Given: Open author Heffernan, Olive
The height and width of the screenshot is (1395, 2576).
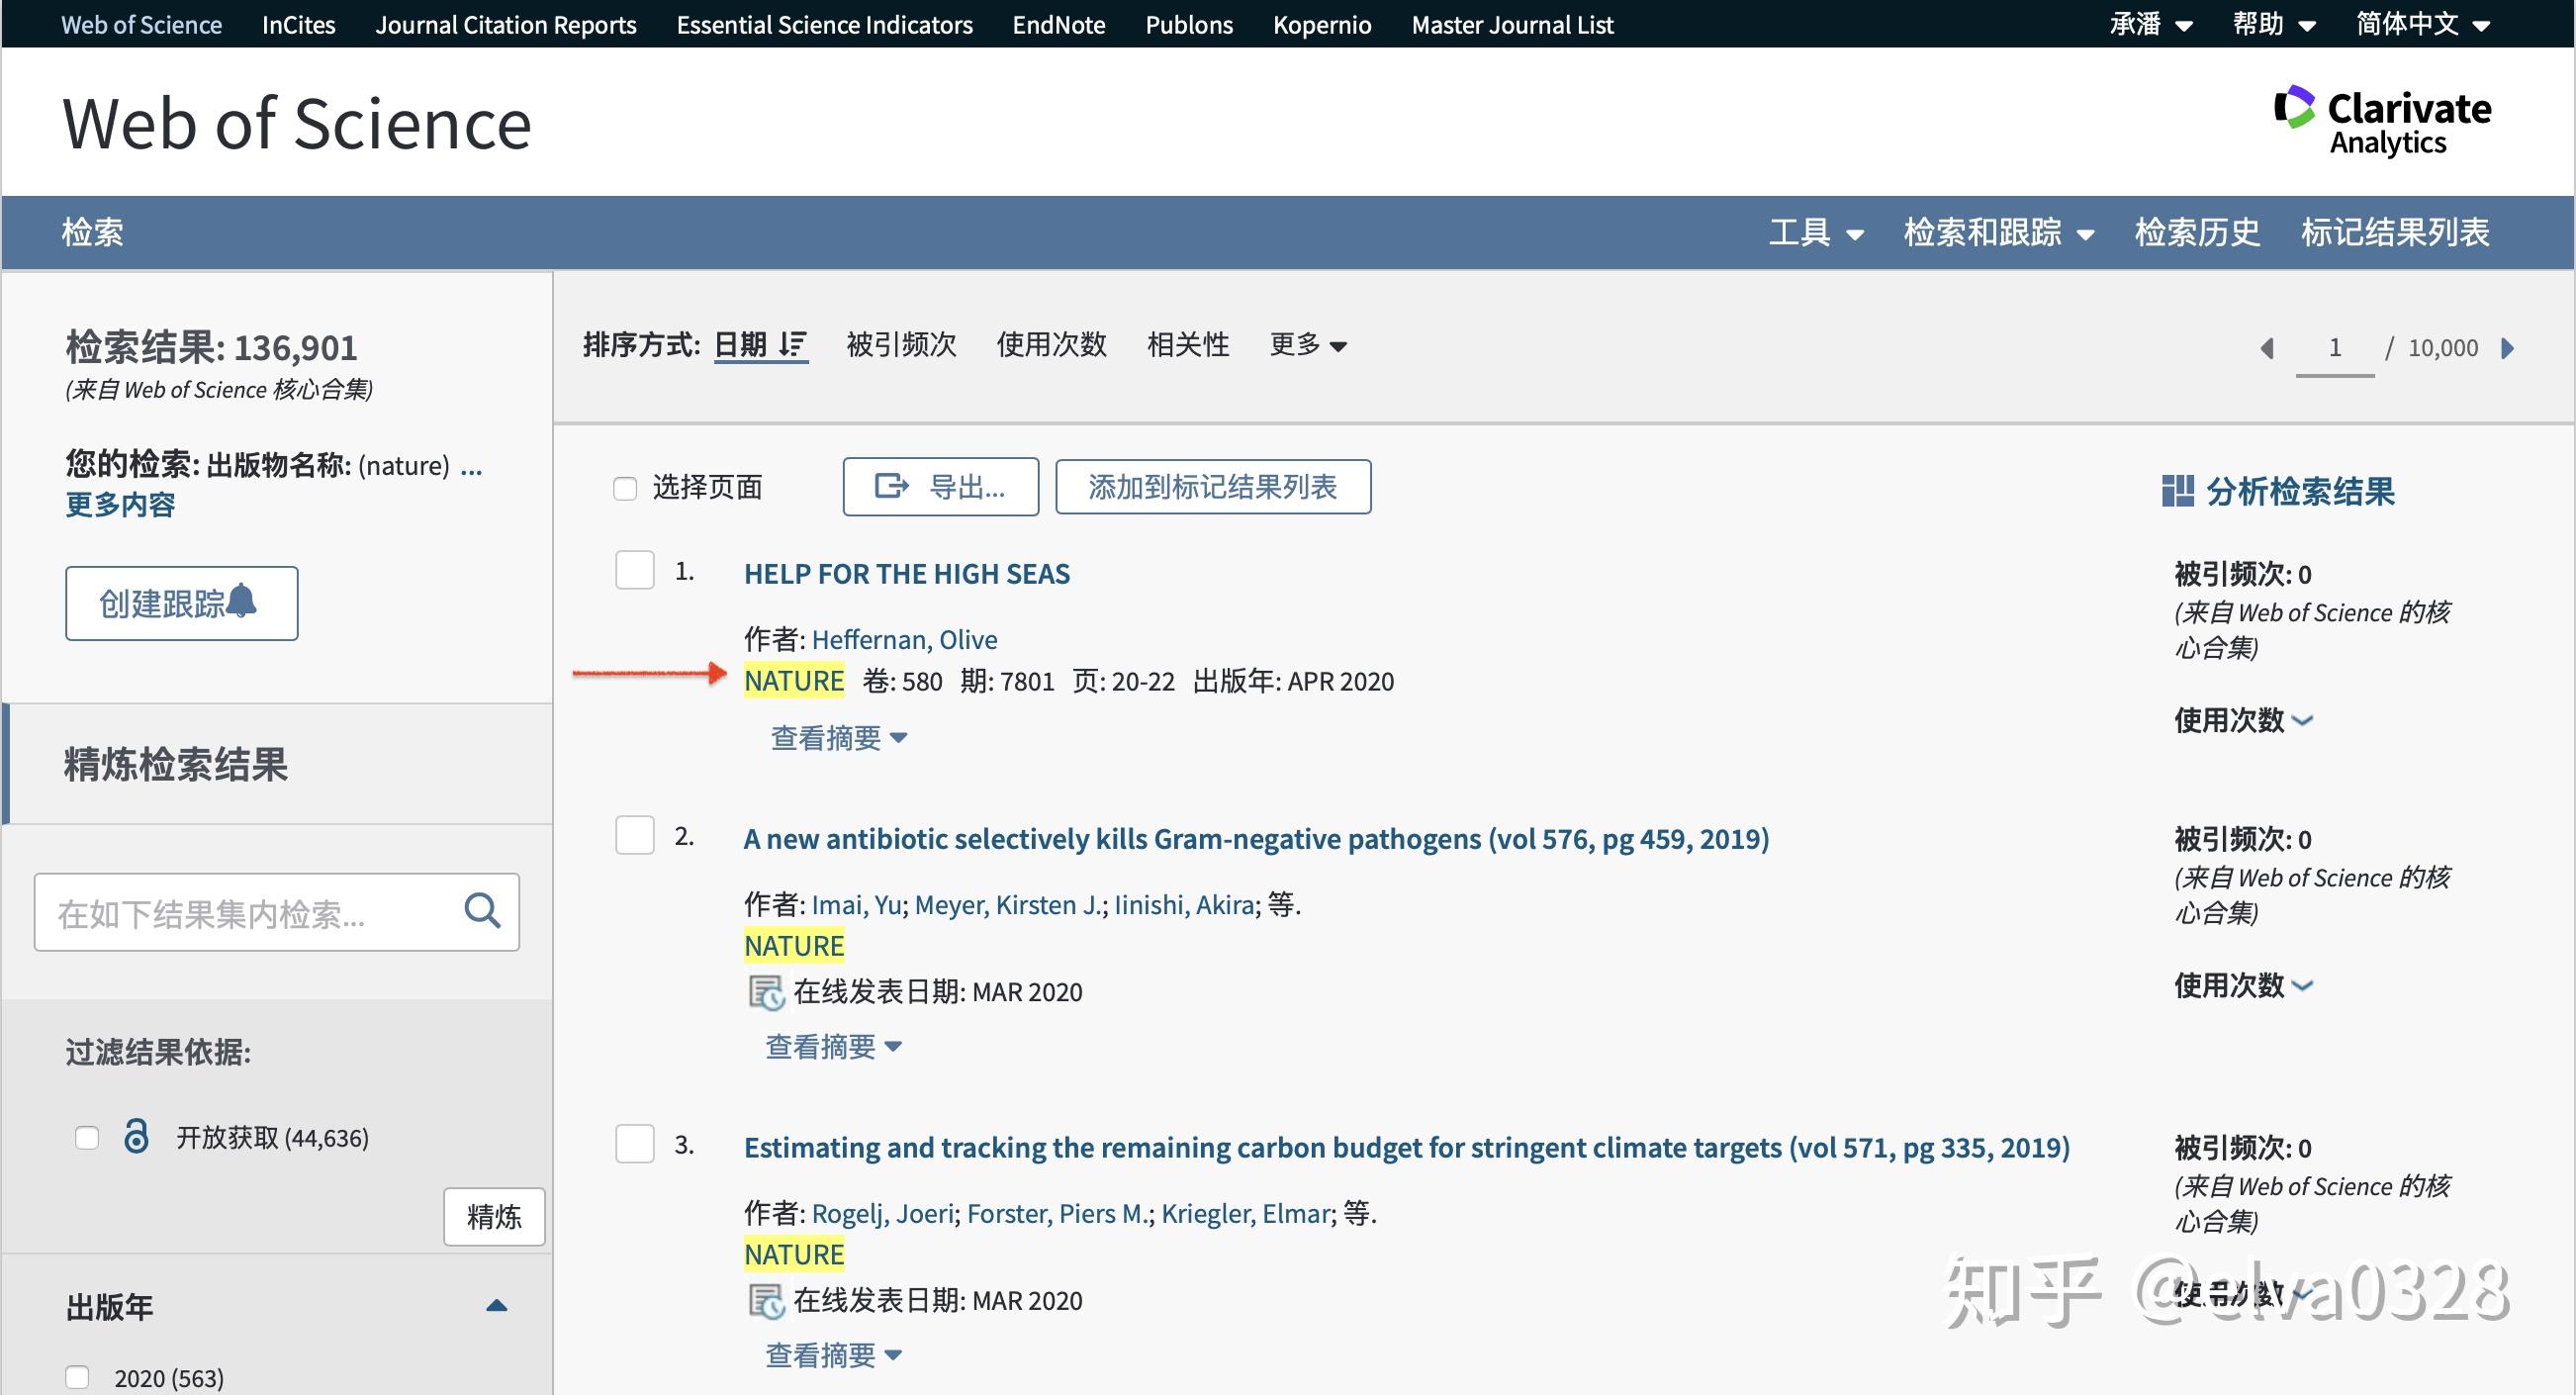Looking at the screenshot, I should [904, 639].
